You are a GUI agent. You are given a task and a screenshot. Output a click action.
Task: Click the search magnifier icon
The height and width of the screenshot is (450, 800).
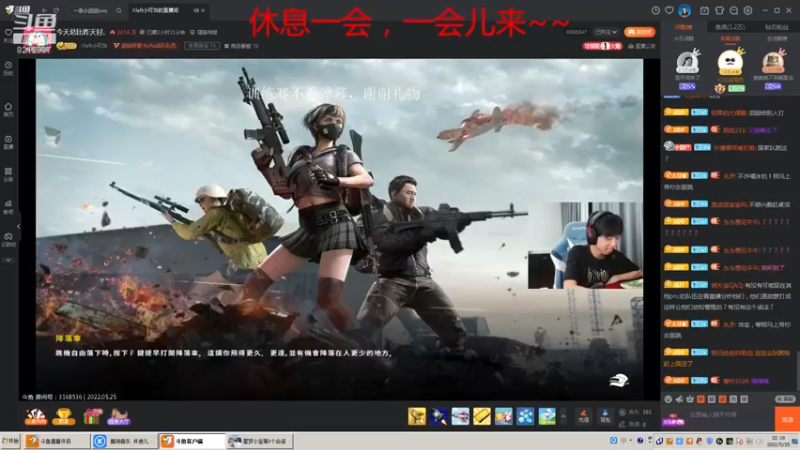[118, 10]
